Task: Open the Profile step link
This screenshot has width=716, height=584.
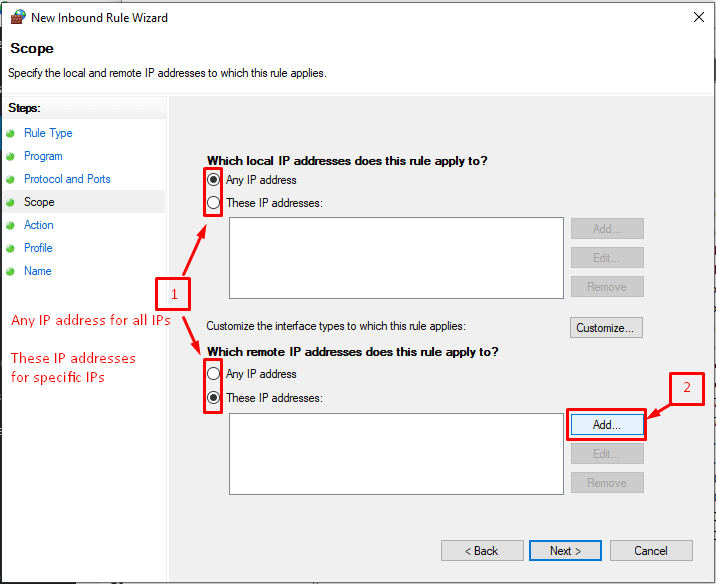Action: [x=38, y=248]
